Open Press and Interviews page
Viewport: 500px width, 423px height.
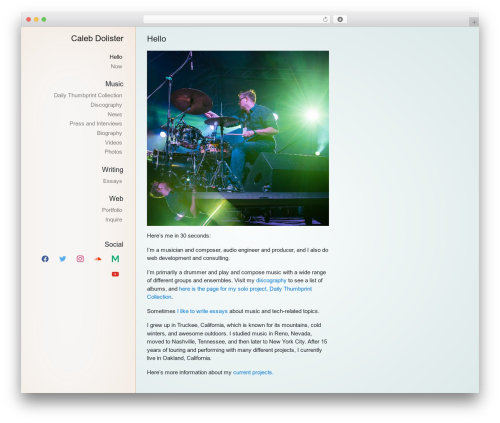coord(96,124)
